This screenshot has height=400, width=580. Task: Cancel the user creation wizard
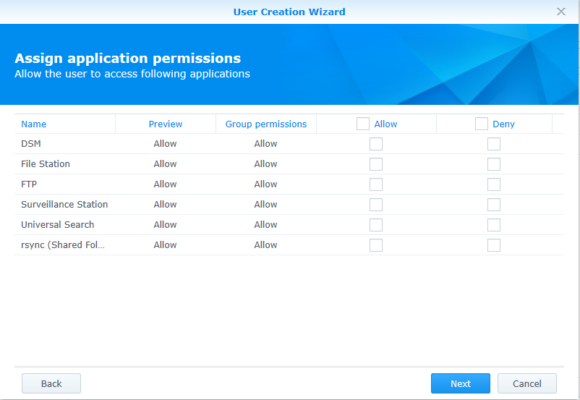(527, 383)
